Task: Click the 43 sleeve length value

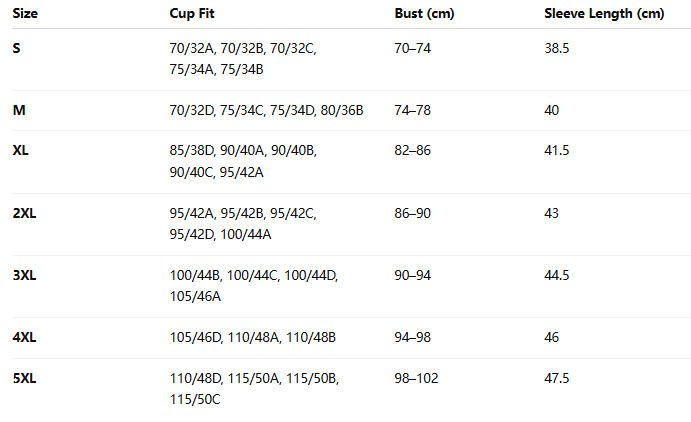Action: pyautogui.click(x=552, y=213)
